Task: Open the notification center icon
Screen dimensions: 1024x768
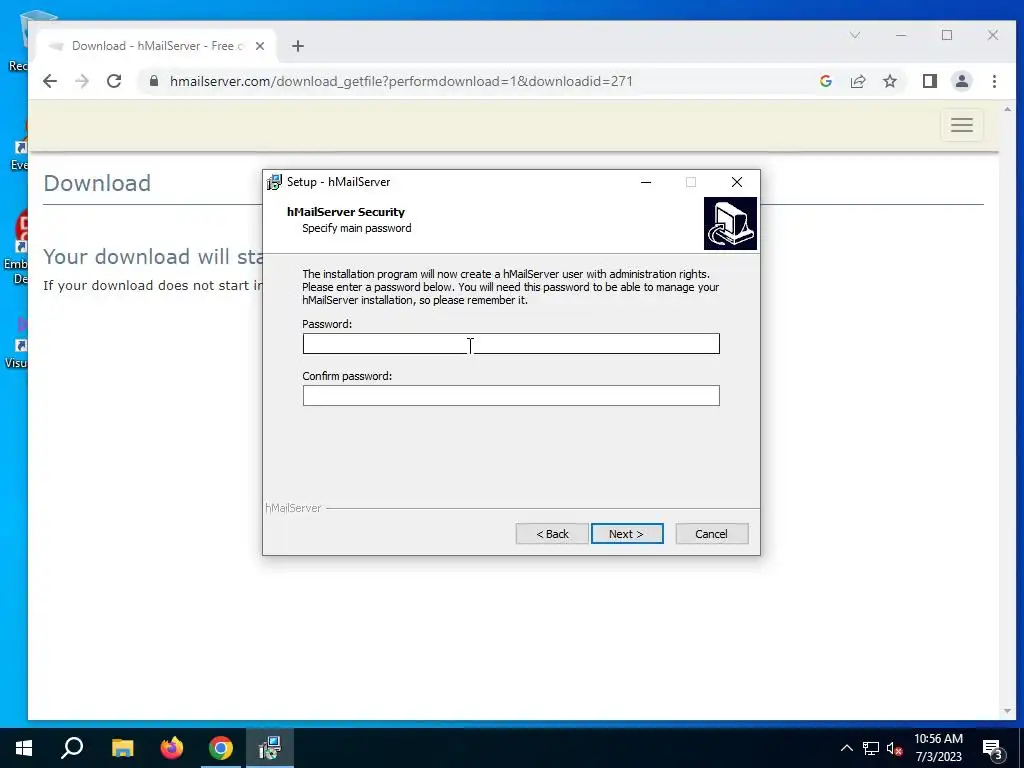Action: 993,748
